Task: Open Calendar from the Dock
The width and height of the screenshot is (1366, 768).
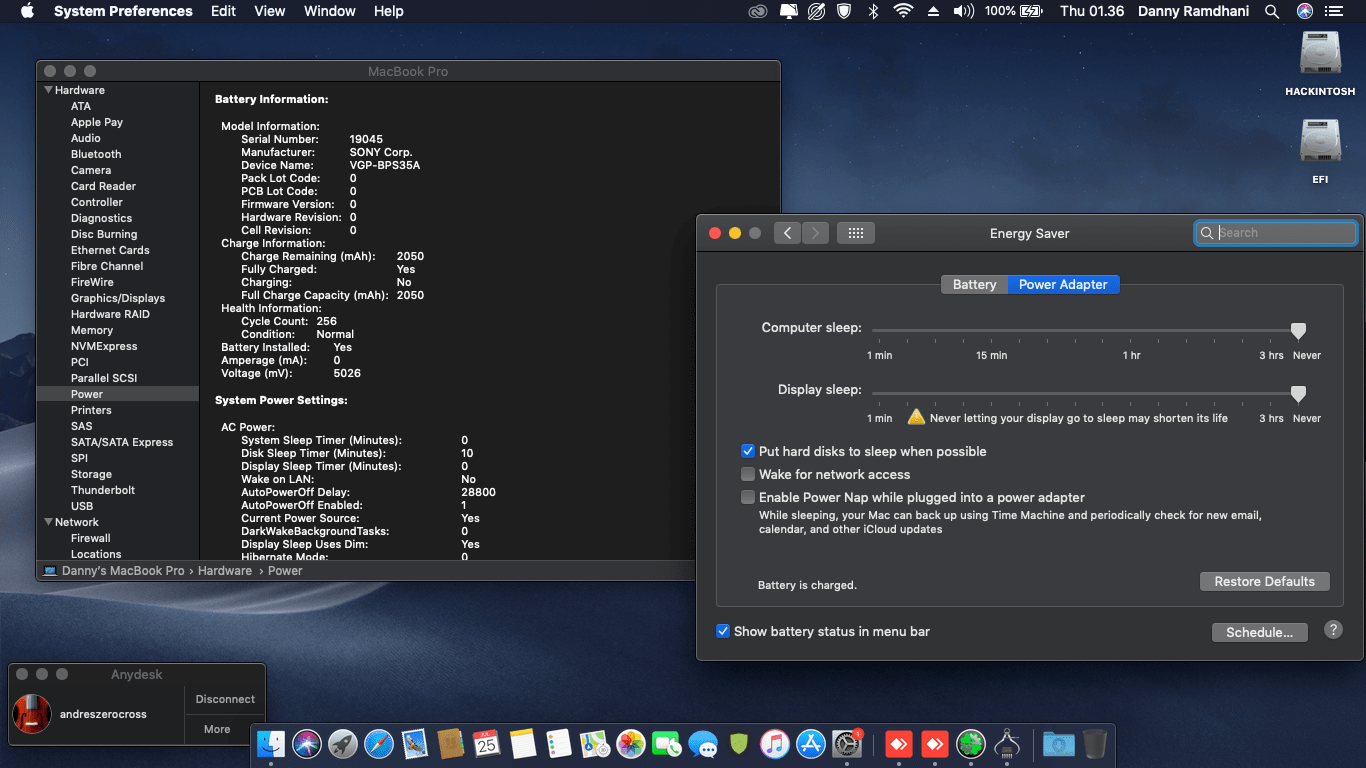Action: point(487,744)
